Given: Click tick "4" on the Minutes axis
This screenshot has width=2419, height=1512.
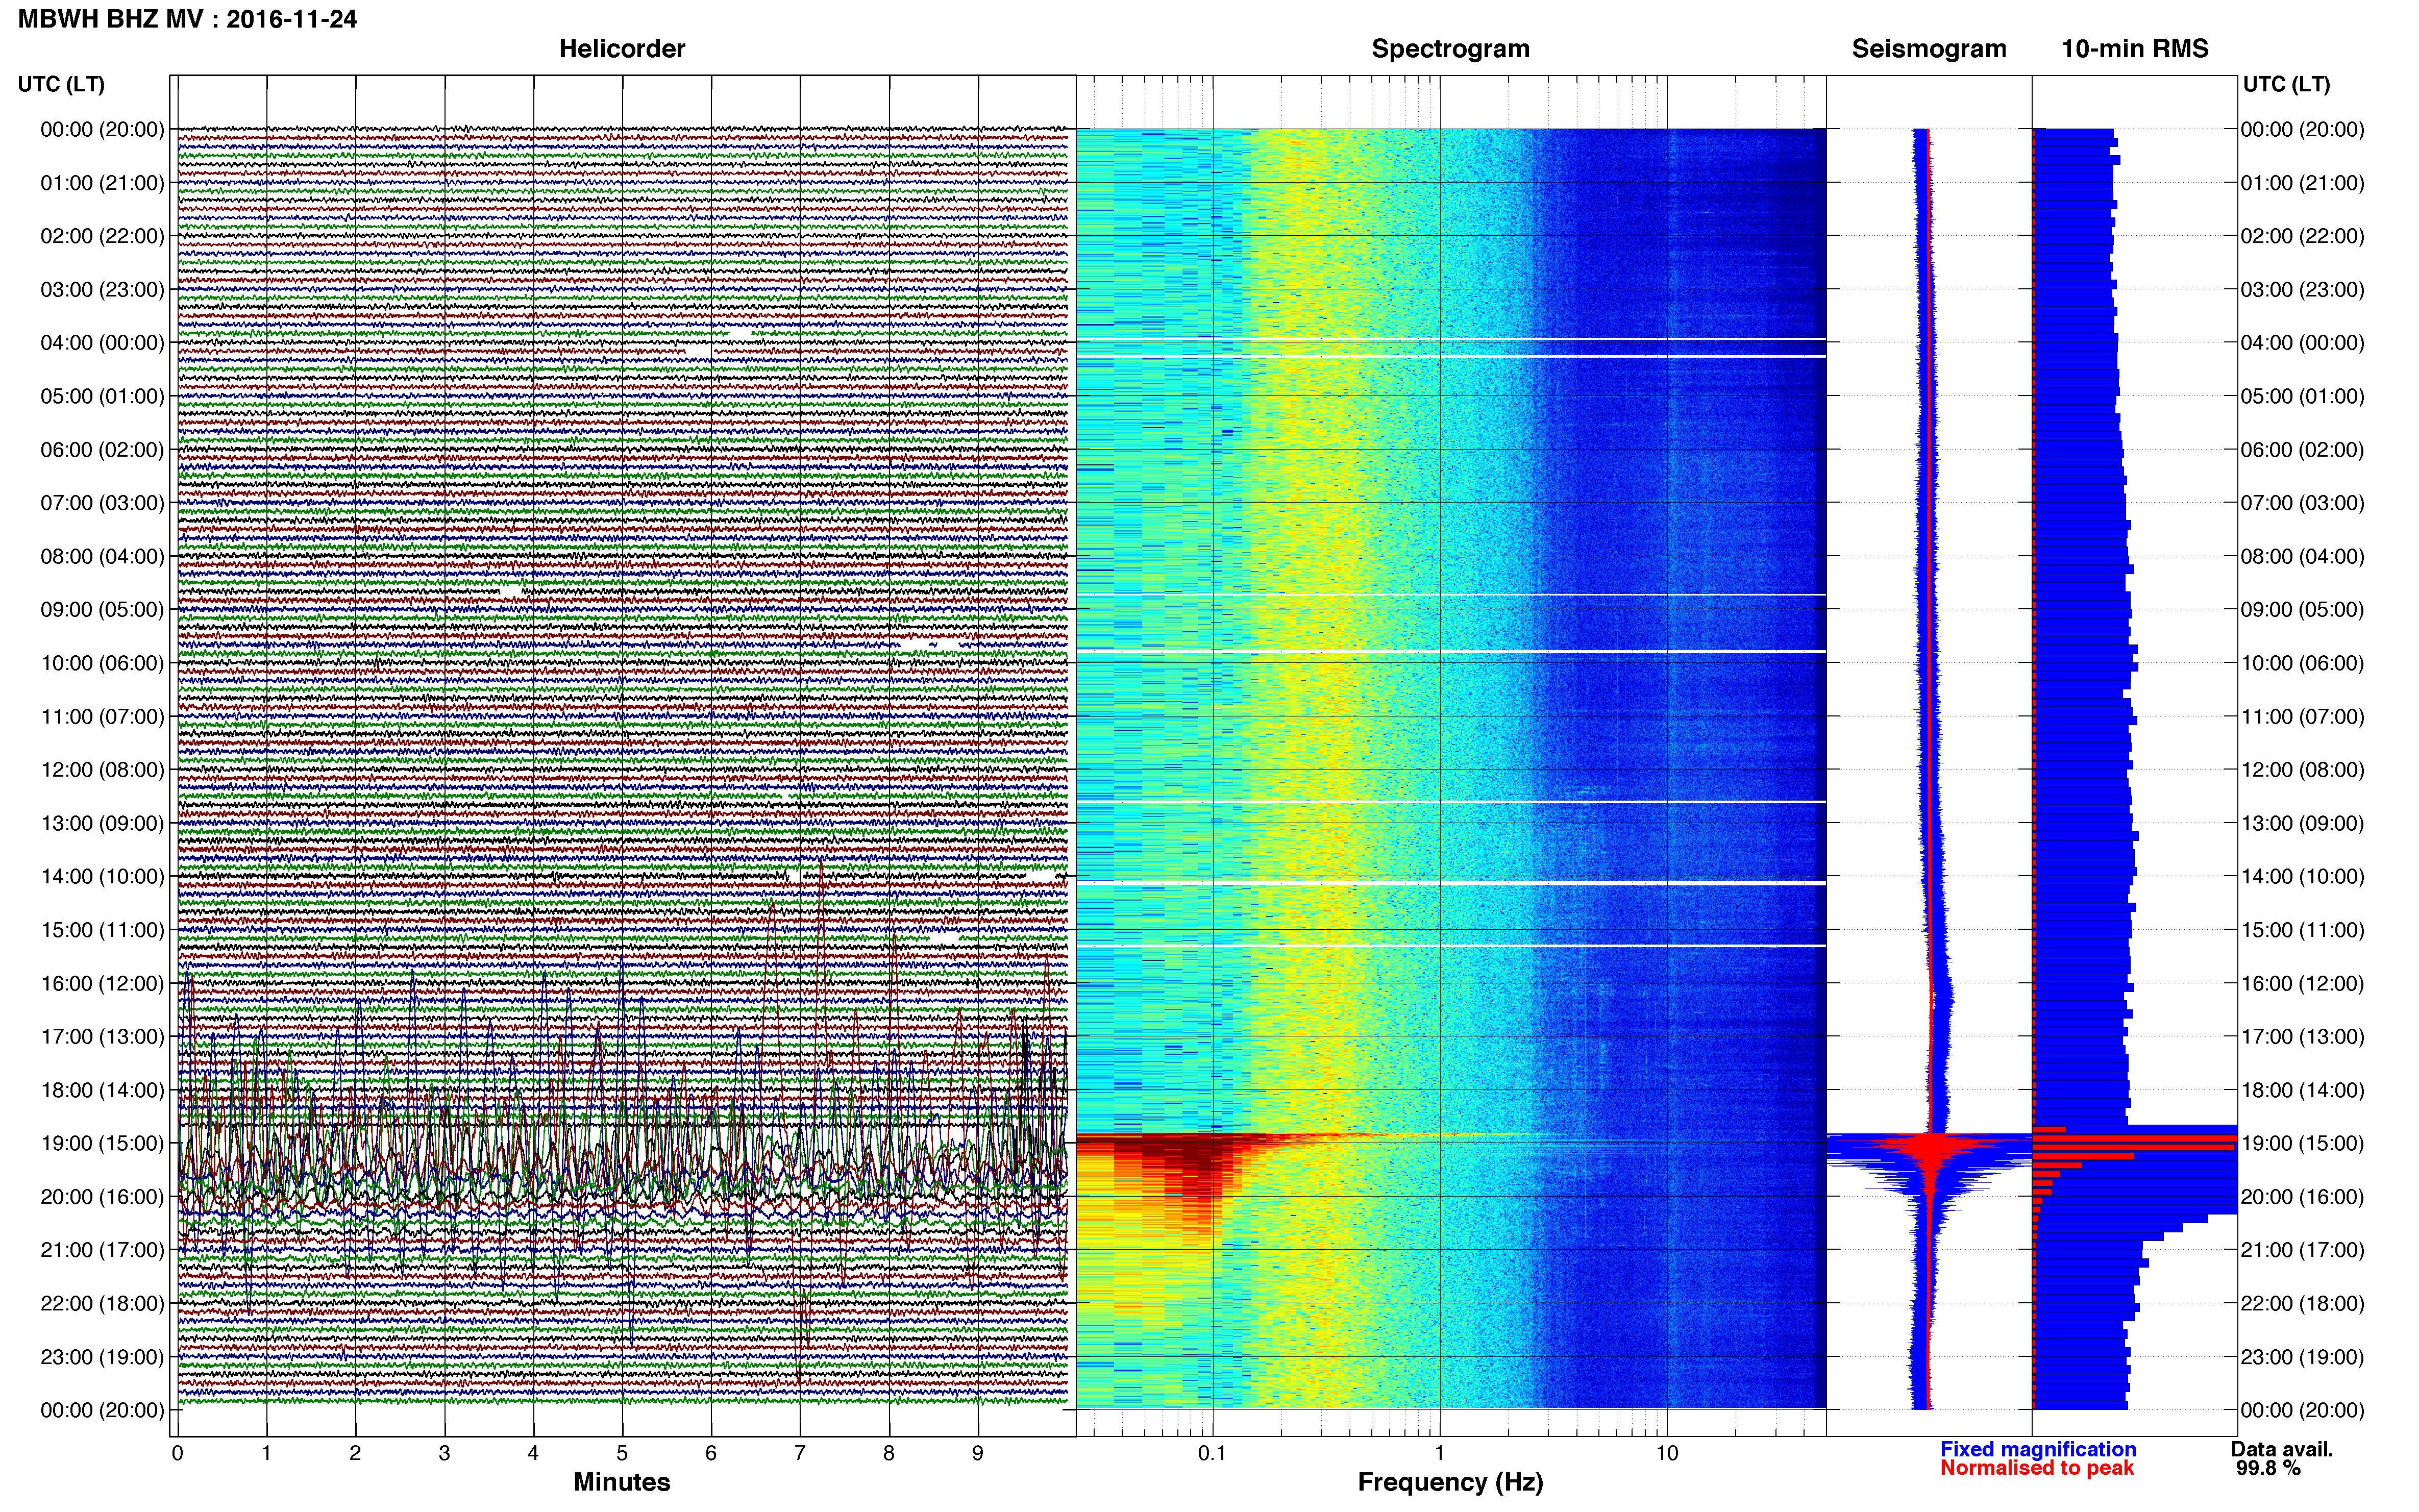Looking at the screenshot, I should (x=533, y=1454).
